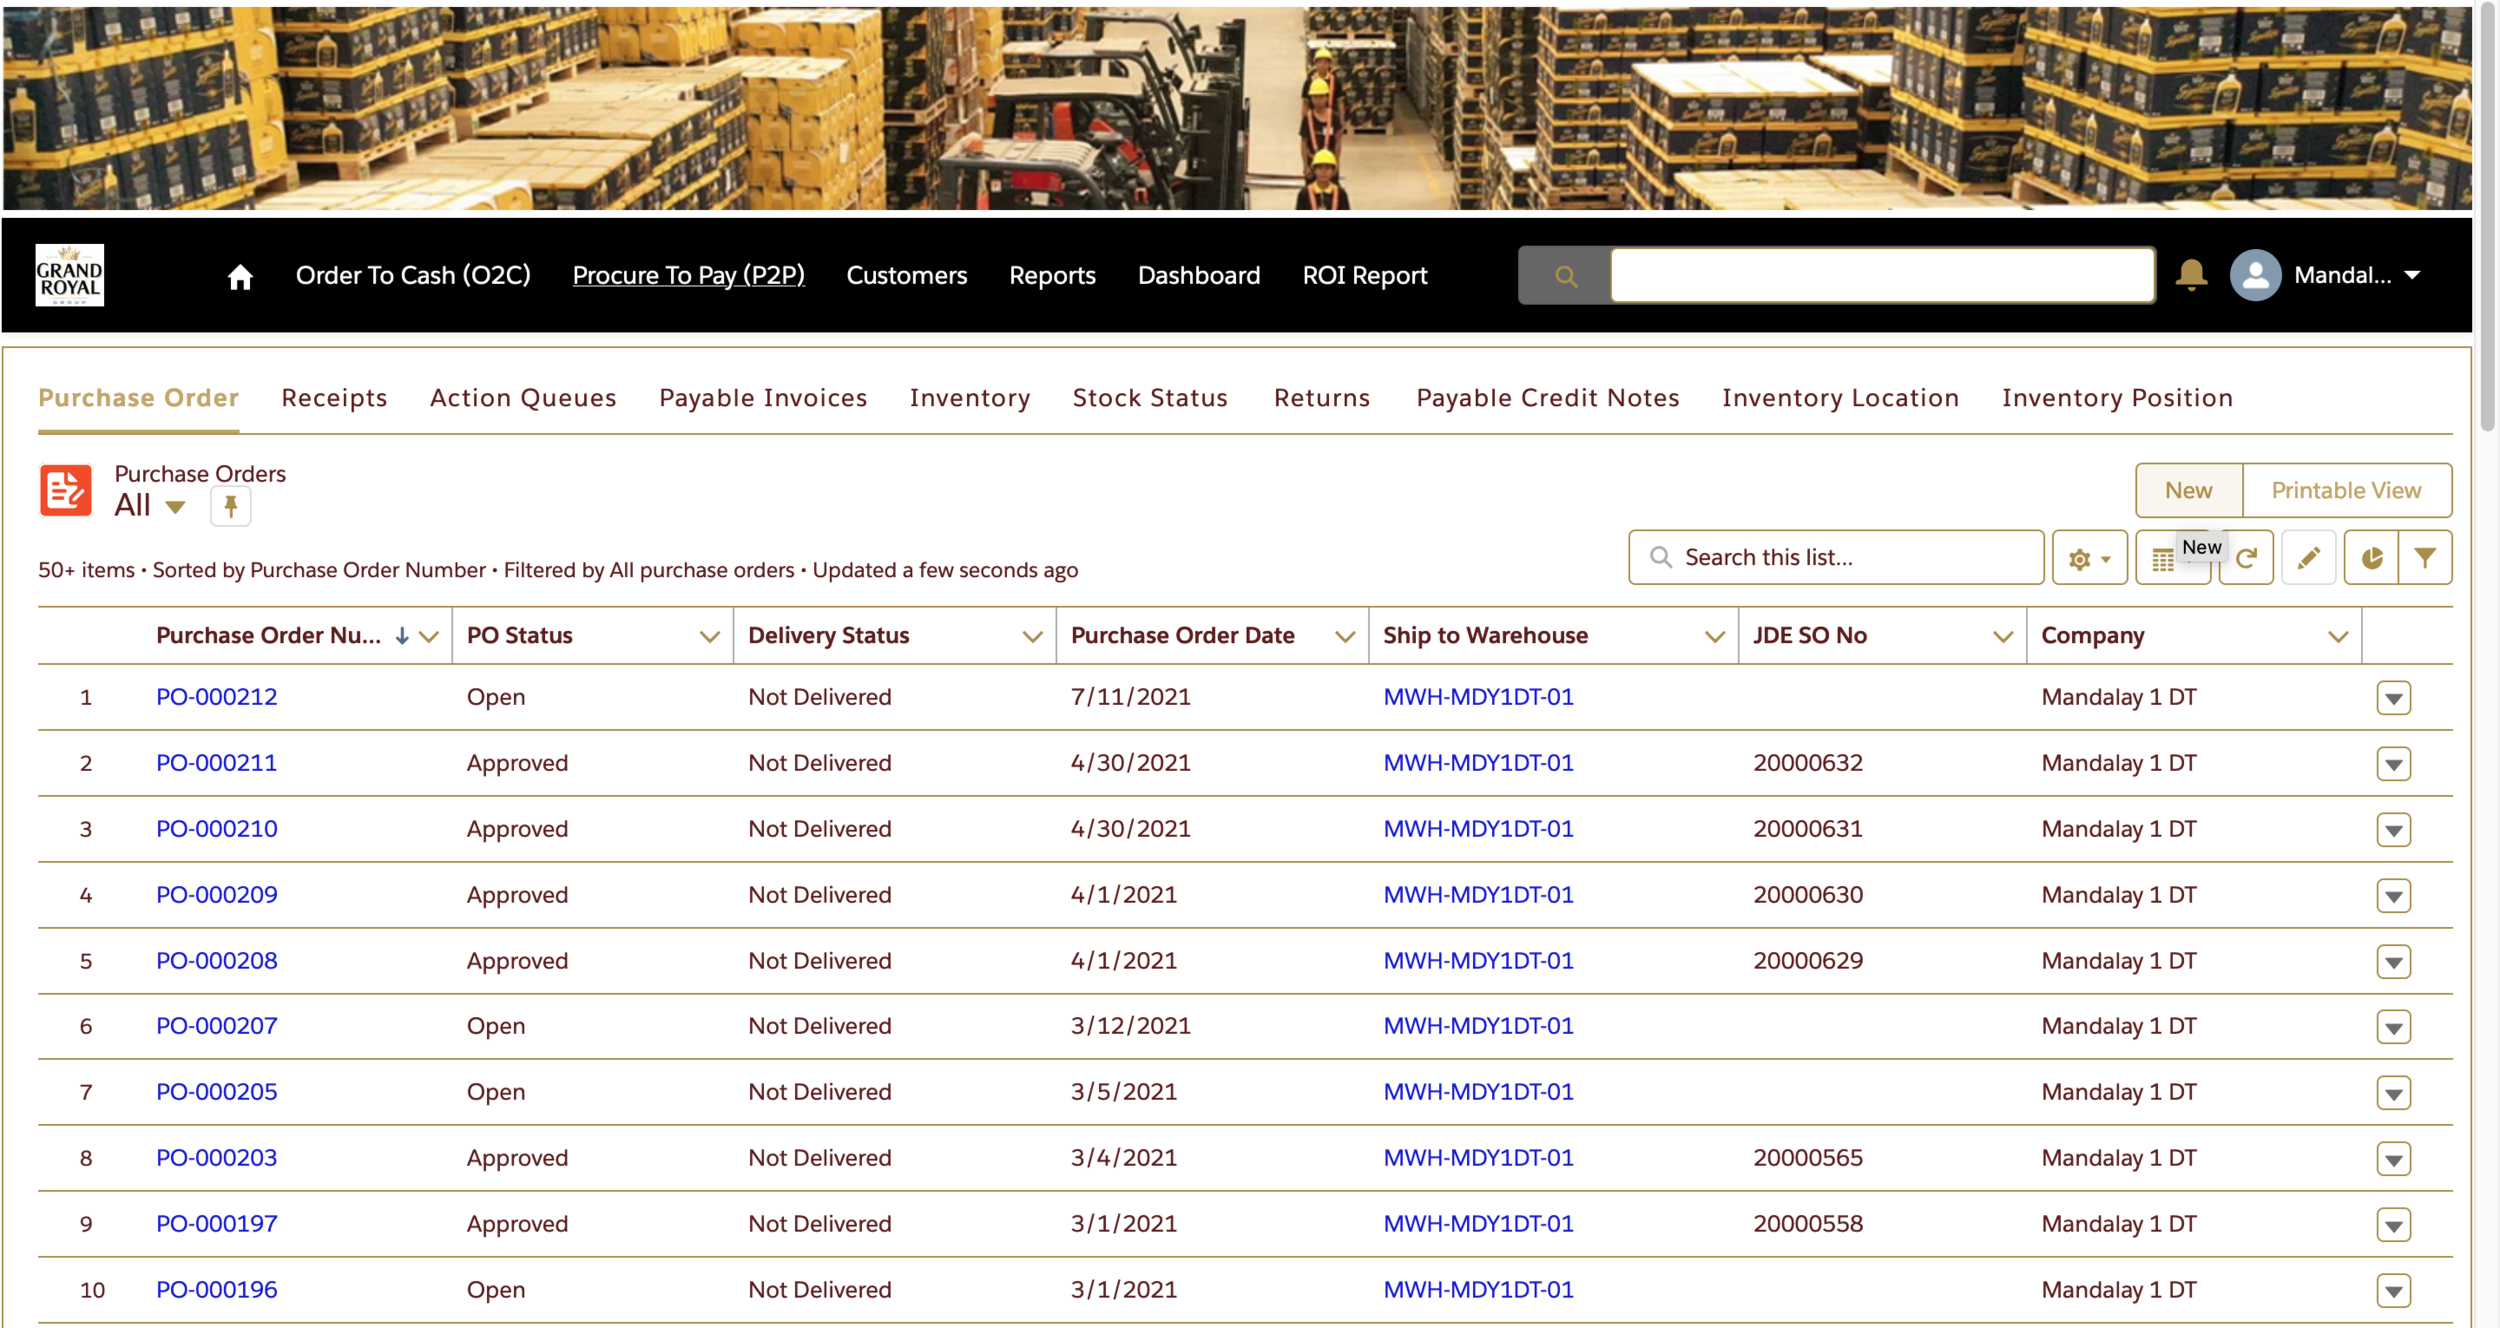The width and height of the screenshot is (2500, 1328).
Task: Open row actions for PO-000212
Action: [2393, 698]
